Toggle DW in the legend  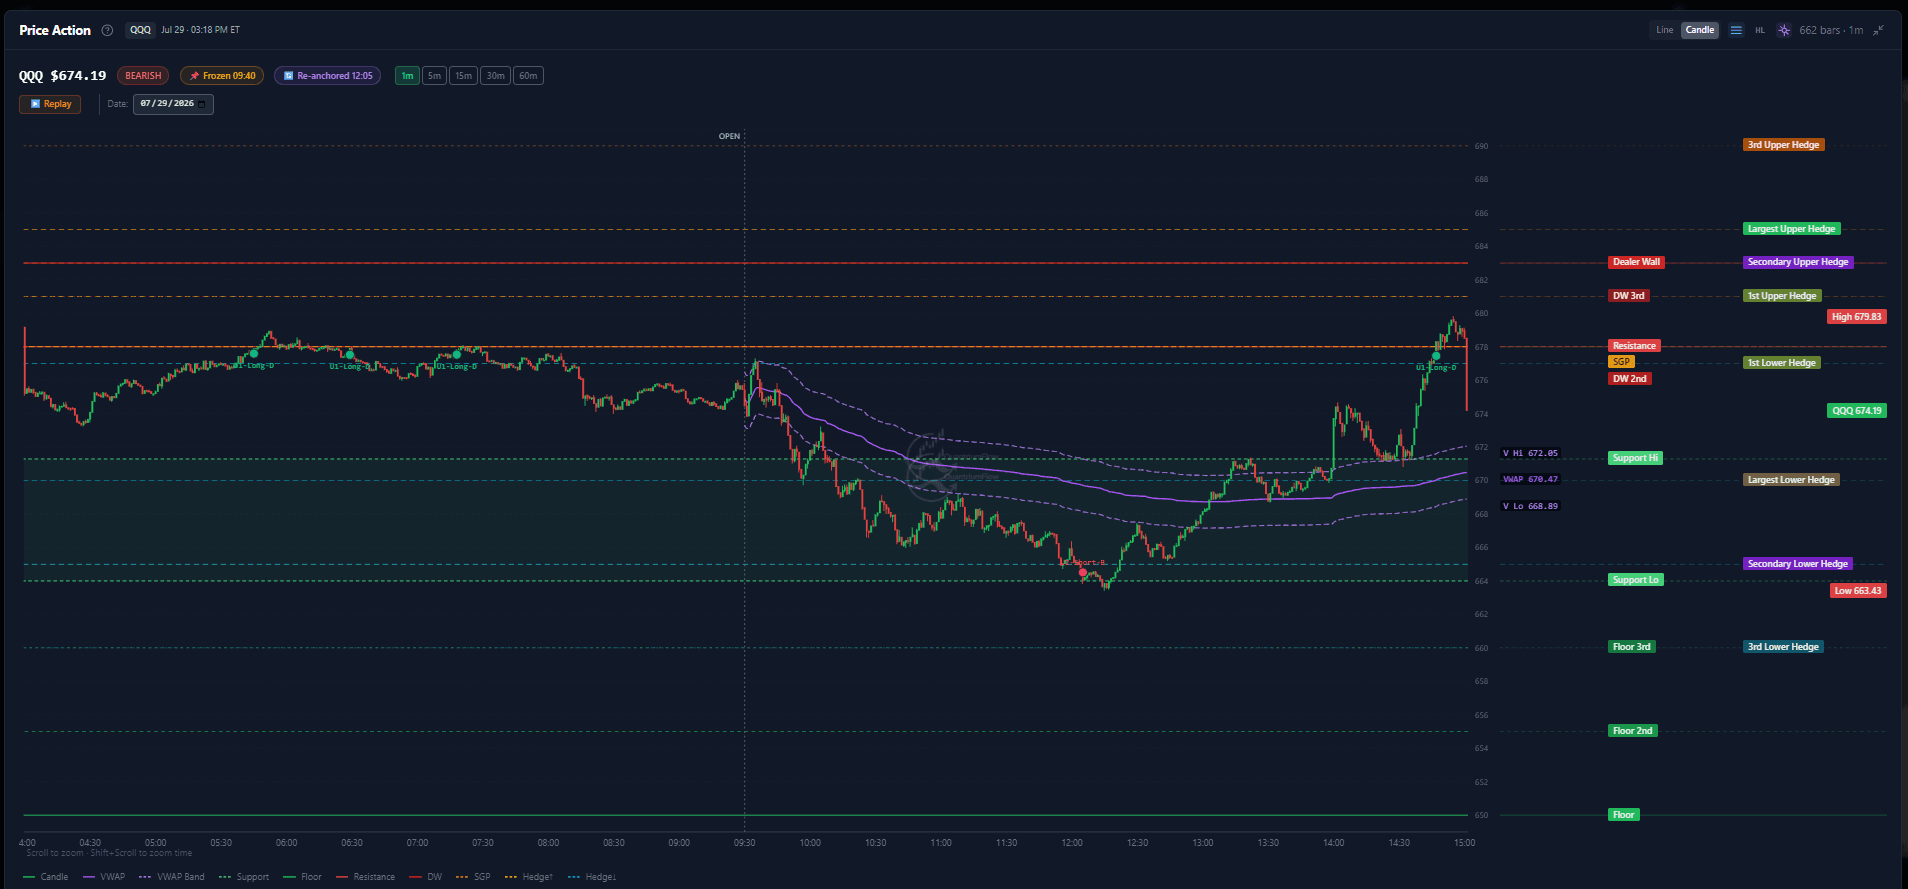(x=426, y=877)
